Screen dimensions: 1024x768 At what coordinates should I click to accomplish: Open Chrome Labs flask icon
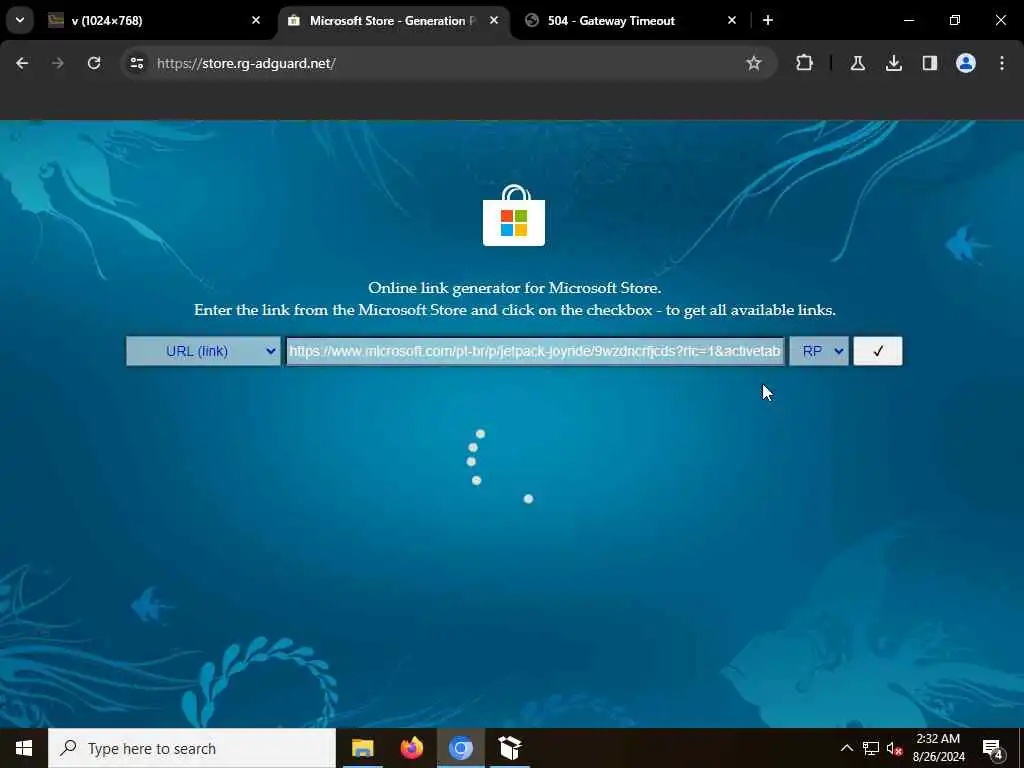pos(857,63)
